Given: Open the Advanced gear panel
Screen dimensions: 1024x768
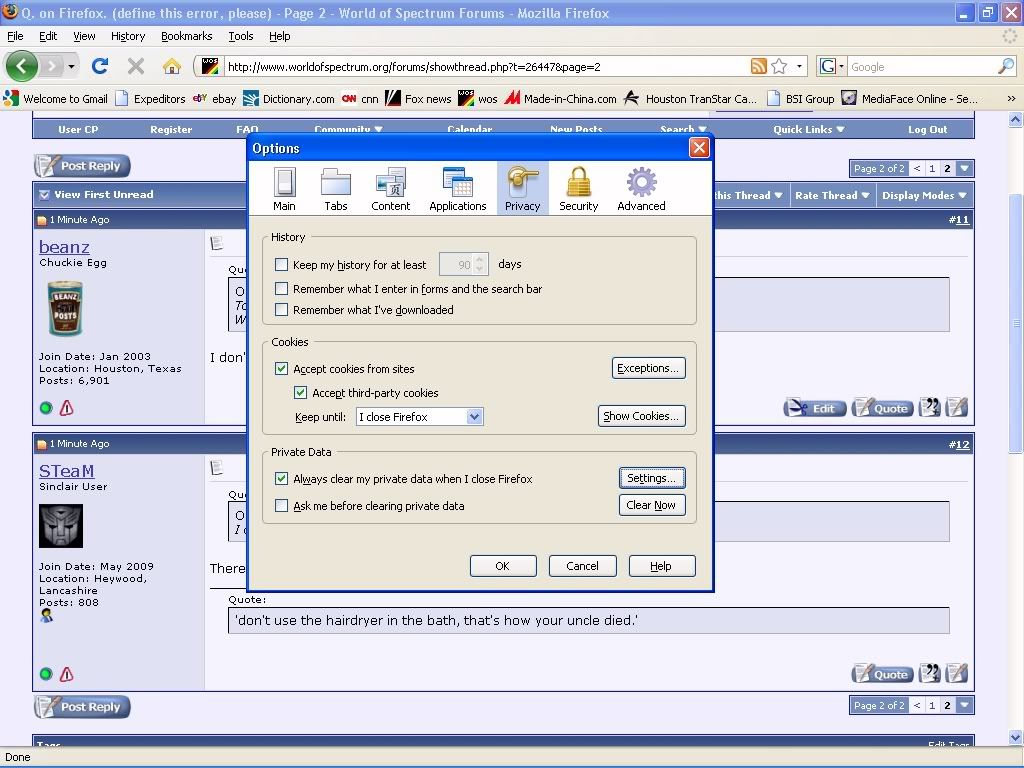Looking at the screenshot, I should 641,188.
